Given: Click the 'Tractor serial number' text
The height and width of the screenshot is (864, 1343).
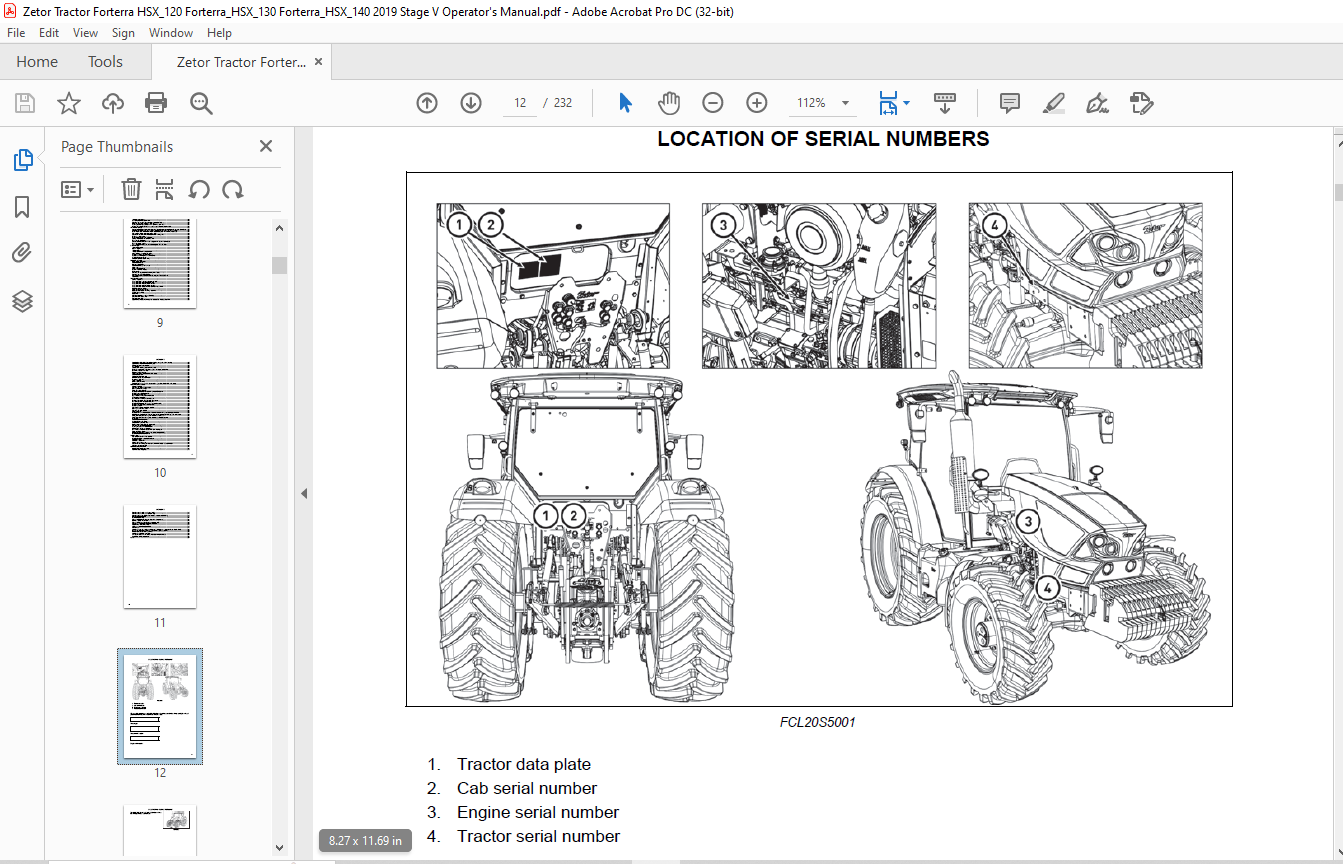Looking at the screenshot, I should pyautogui.click(x=539, y=836).
